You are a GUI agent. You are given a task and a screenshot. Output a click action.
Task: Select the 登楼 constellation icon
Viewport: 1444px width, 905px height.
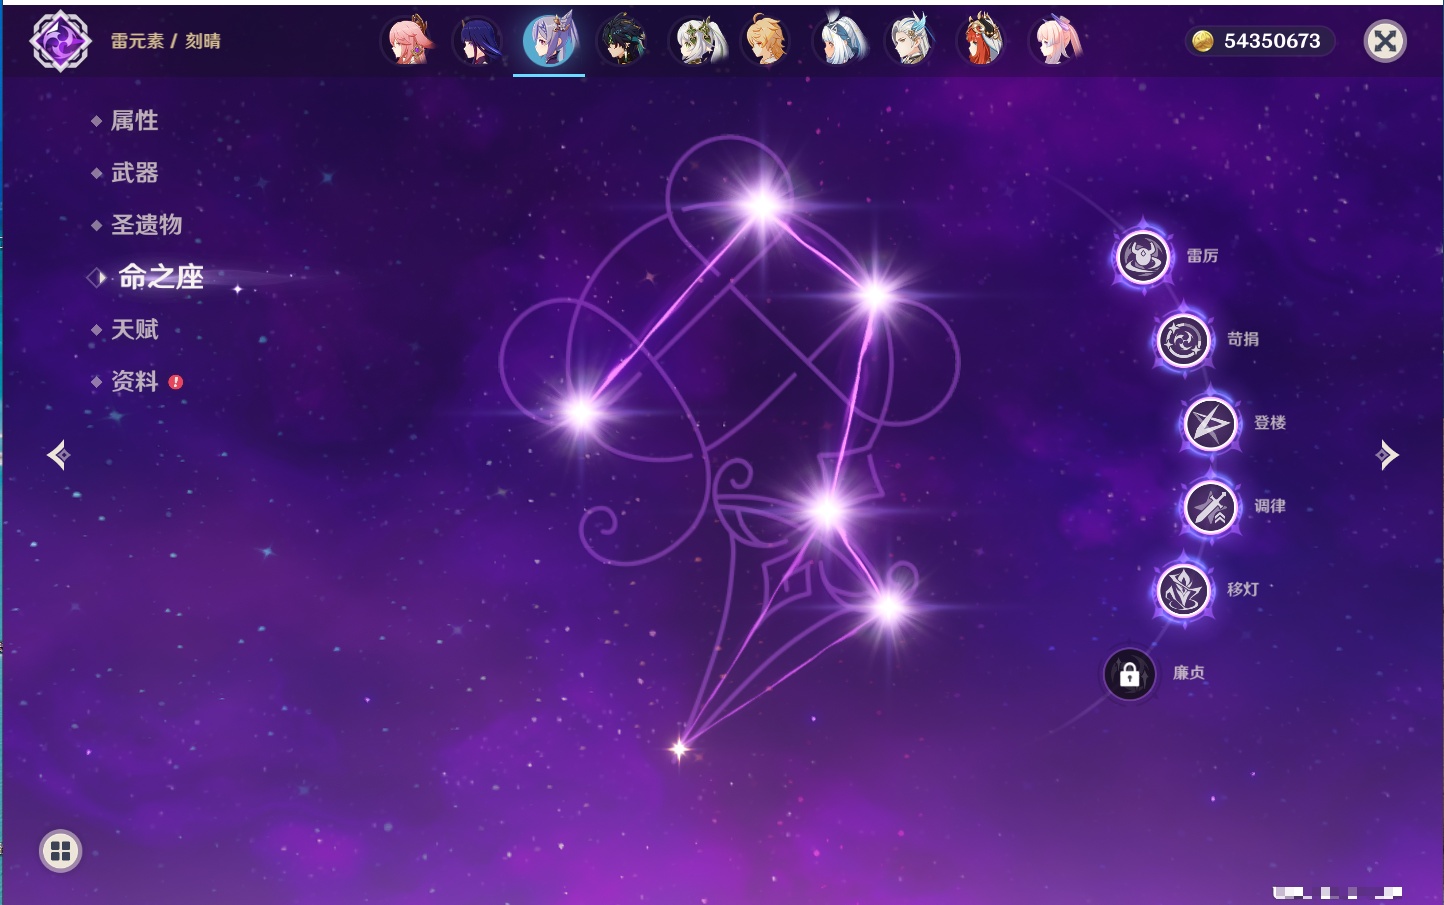tap(1210, 424)
